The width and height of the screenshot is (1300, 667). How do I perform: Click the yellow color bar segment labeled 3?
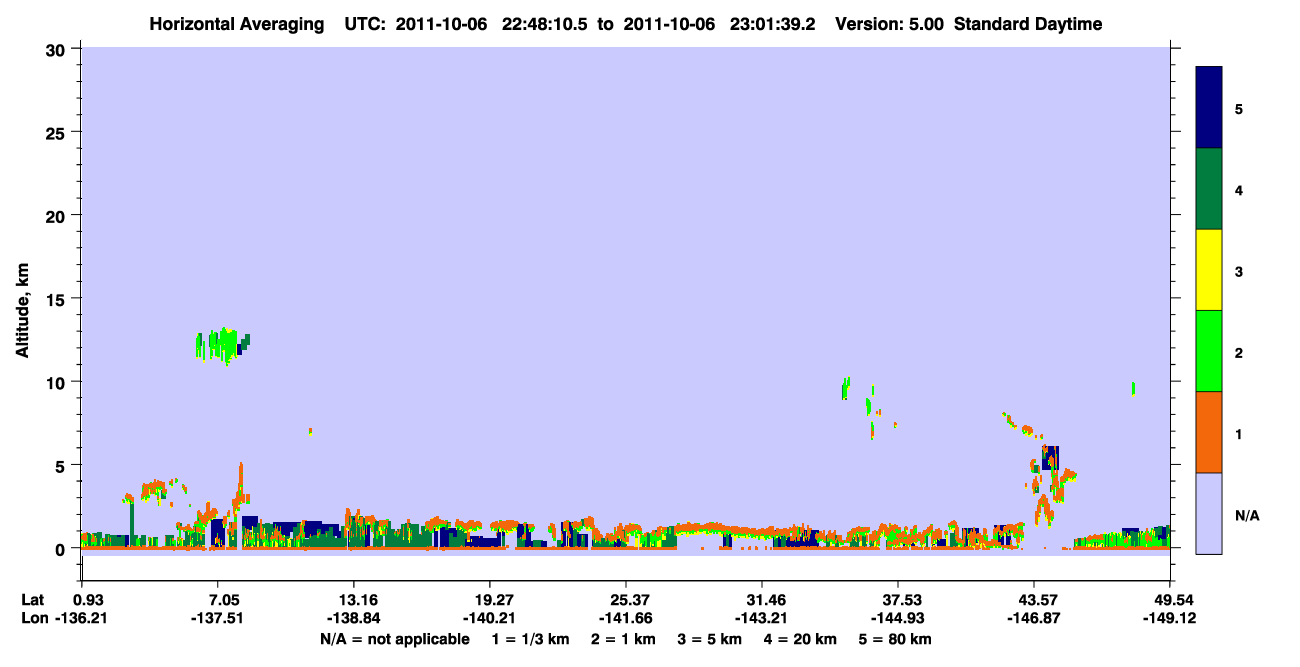pyautogui.click(x=1209, y=270)
